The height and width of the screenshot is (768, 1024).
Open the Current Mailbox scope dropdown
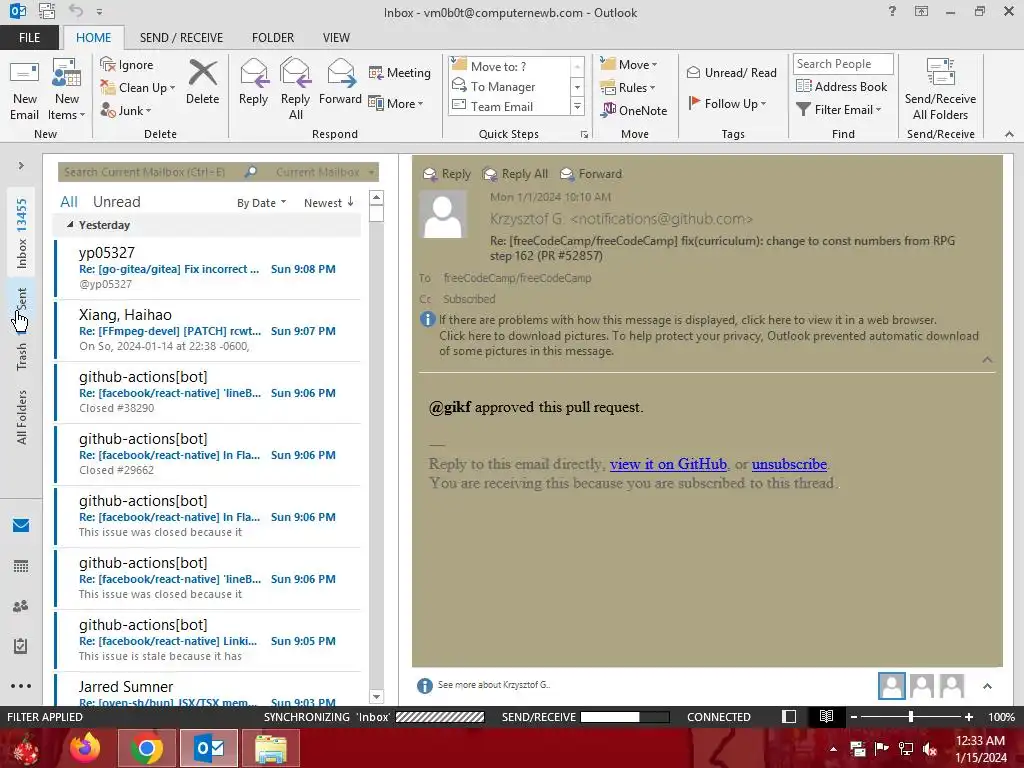click(x=325, y=172)
